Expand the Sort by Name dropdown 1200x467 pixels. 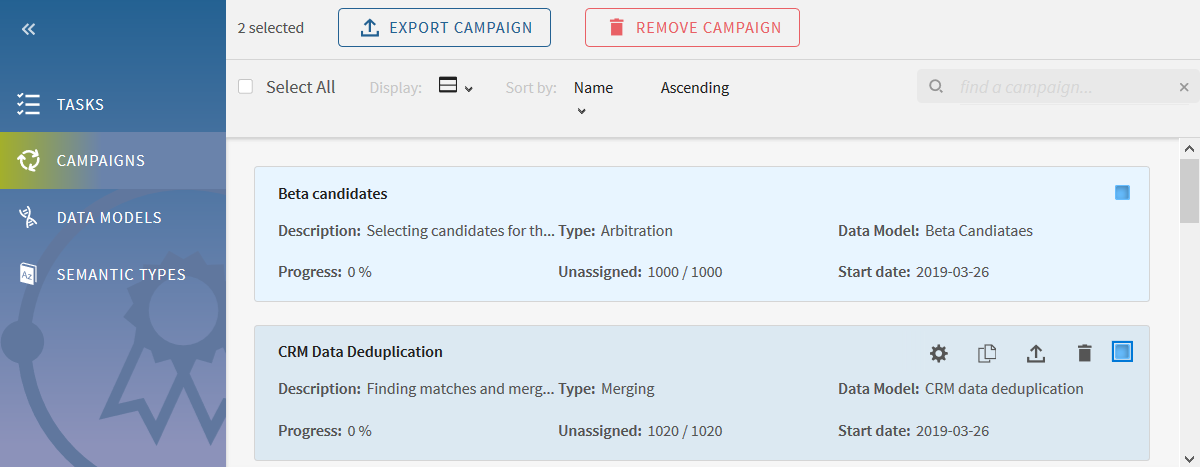[593, 96]
